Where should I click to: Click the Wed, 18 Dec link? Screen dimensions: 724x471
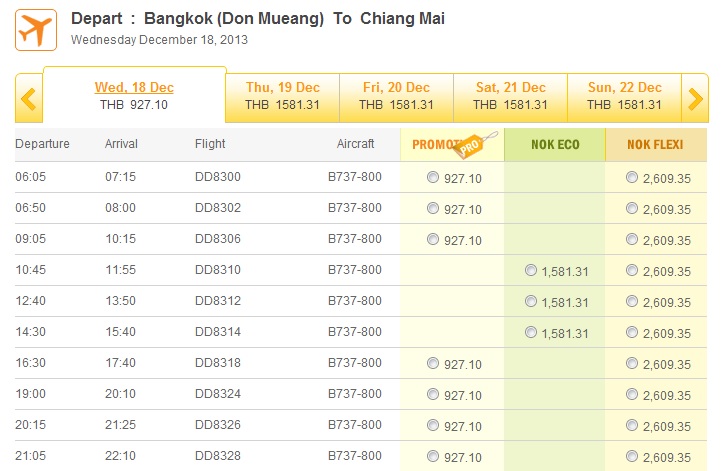pyautogui.click(x=134, y=87)
